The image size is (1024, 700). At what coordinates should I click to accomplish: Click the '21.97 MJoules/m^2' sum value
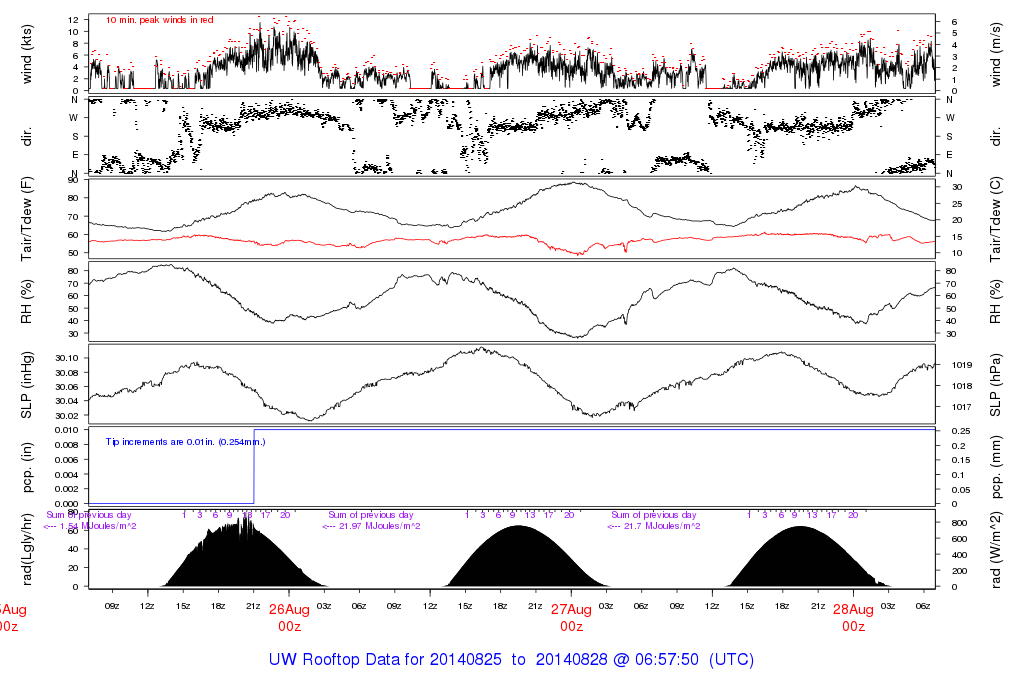tap(379, 526)
